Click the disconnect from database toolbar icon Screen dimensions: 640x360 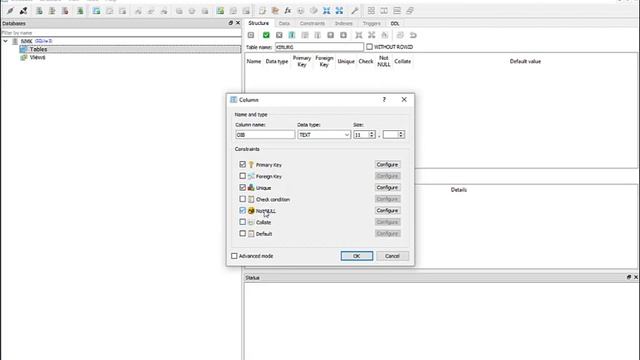pyautogui.click(x=24, y=11)
